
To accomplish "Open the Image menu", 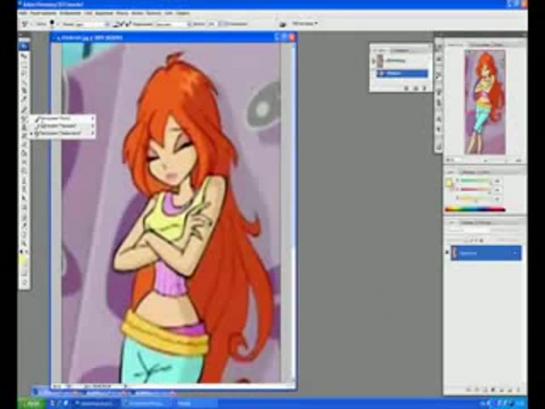I will point(70,13).
